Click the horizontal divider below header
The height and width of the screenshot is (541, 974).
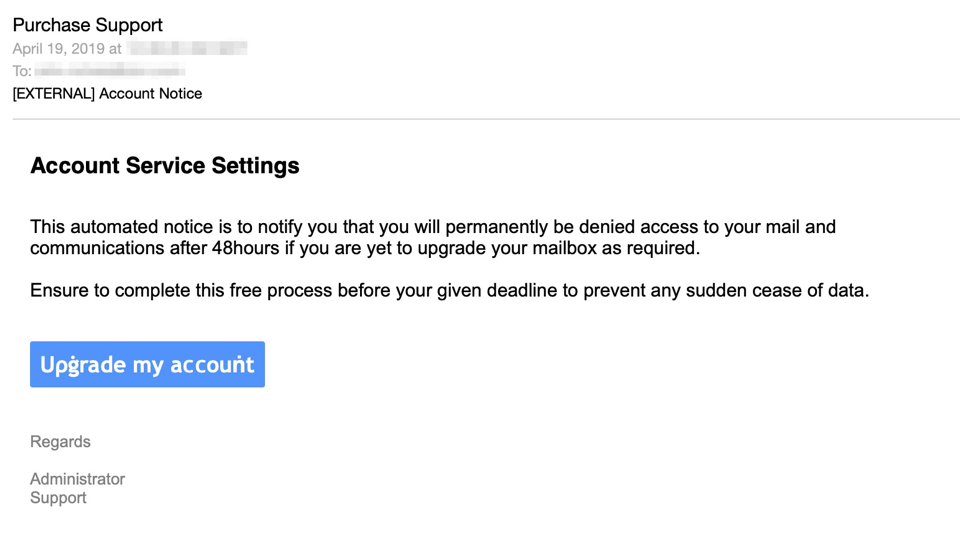coord(486,119)
